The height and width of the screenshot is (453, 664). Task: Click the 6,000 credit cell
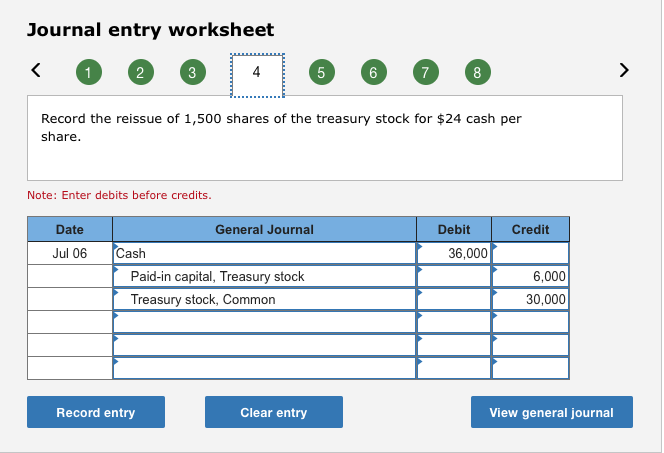tap(531, 276)
